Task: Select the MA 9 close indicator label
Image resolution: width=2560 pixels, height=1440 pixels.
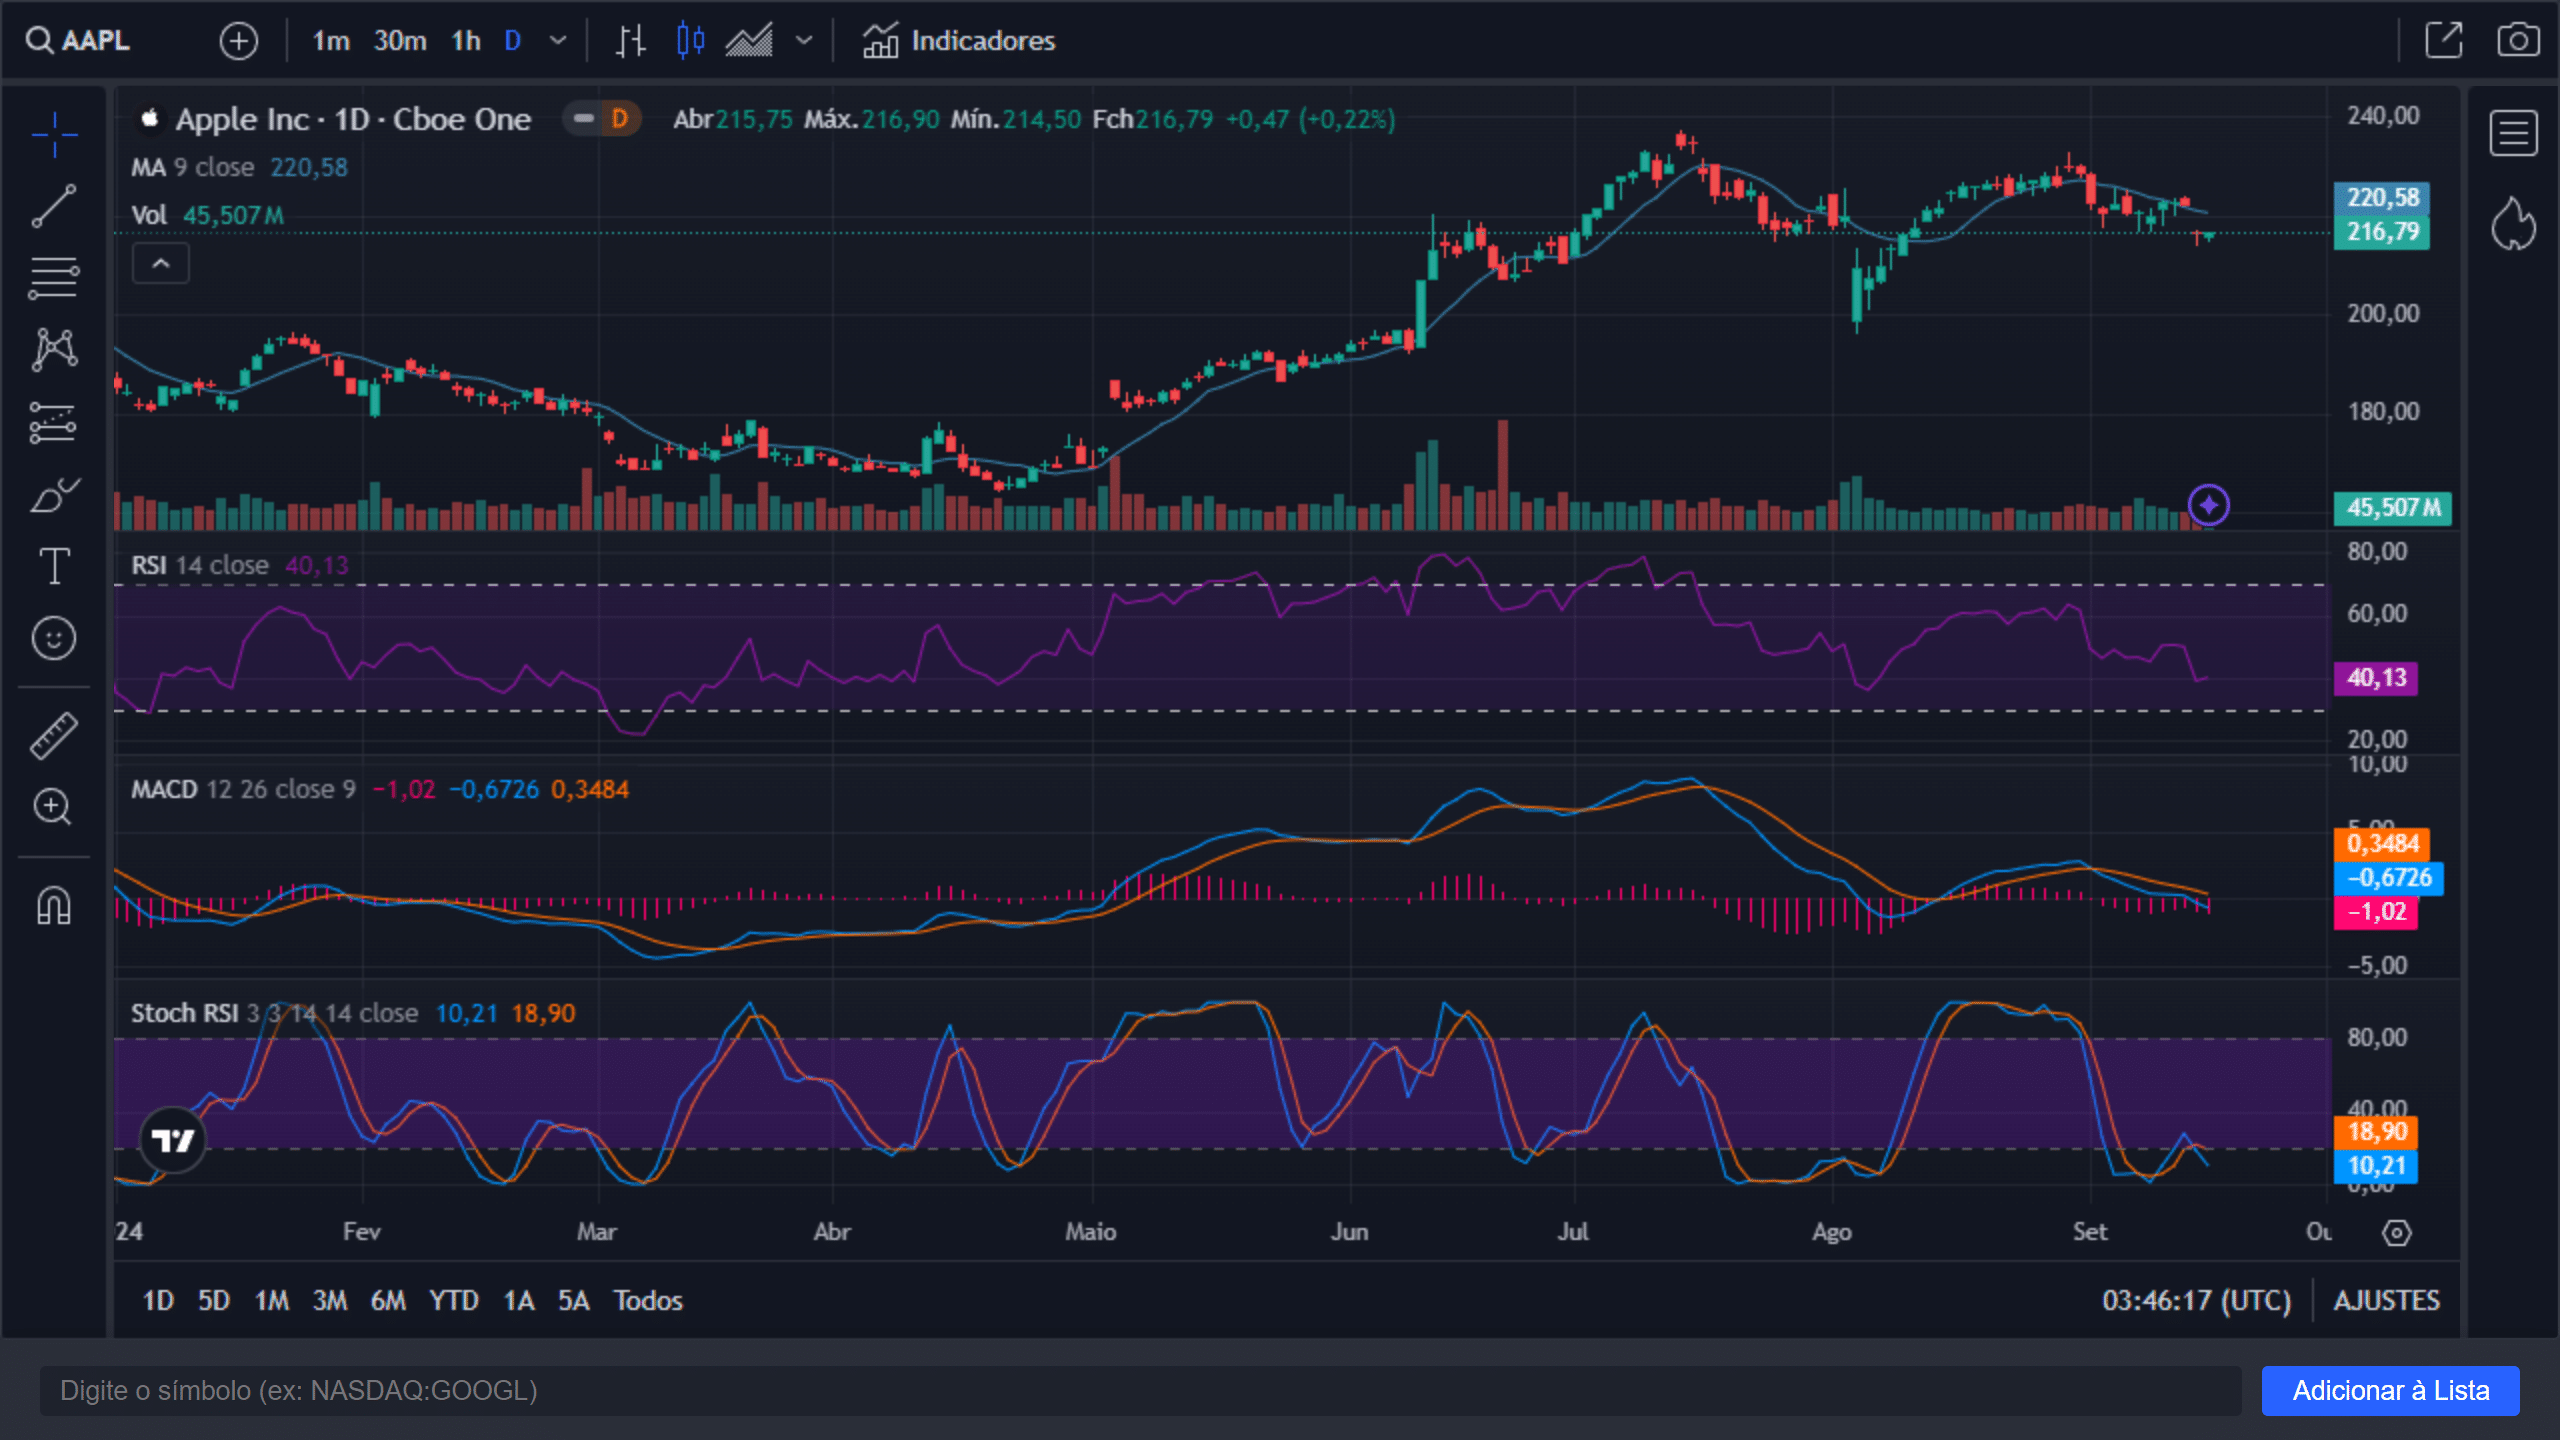Action: click(193, 168)
